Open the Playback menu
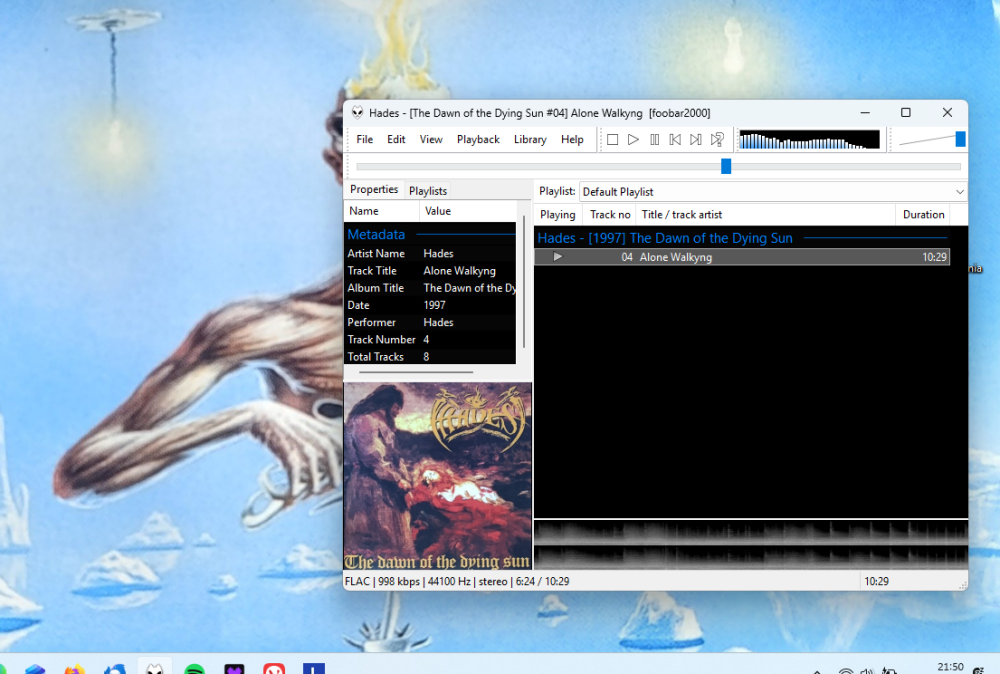1000x674 pixels. (x=478, y=140)
